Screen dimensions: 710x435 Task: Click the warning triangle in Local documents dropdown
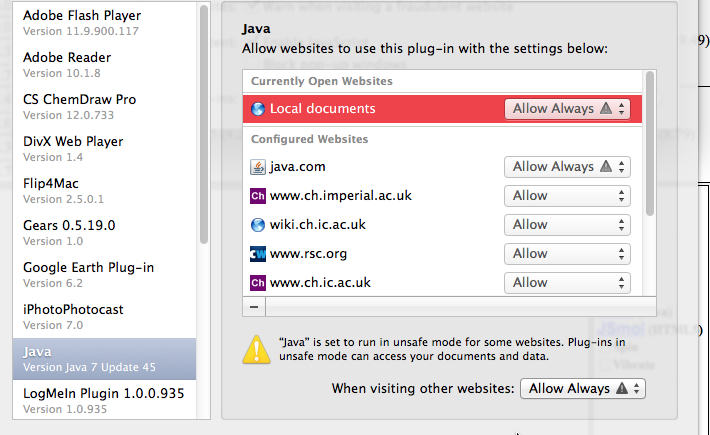point(604,109)
